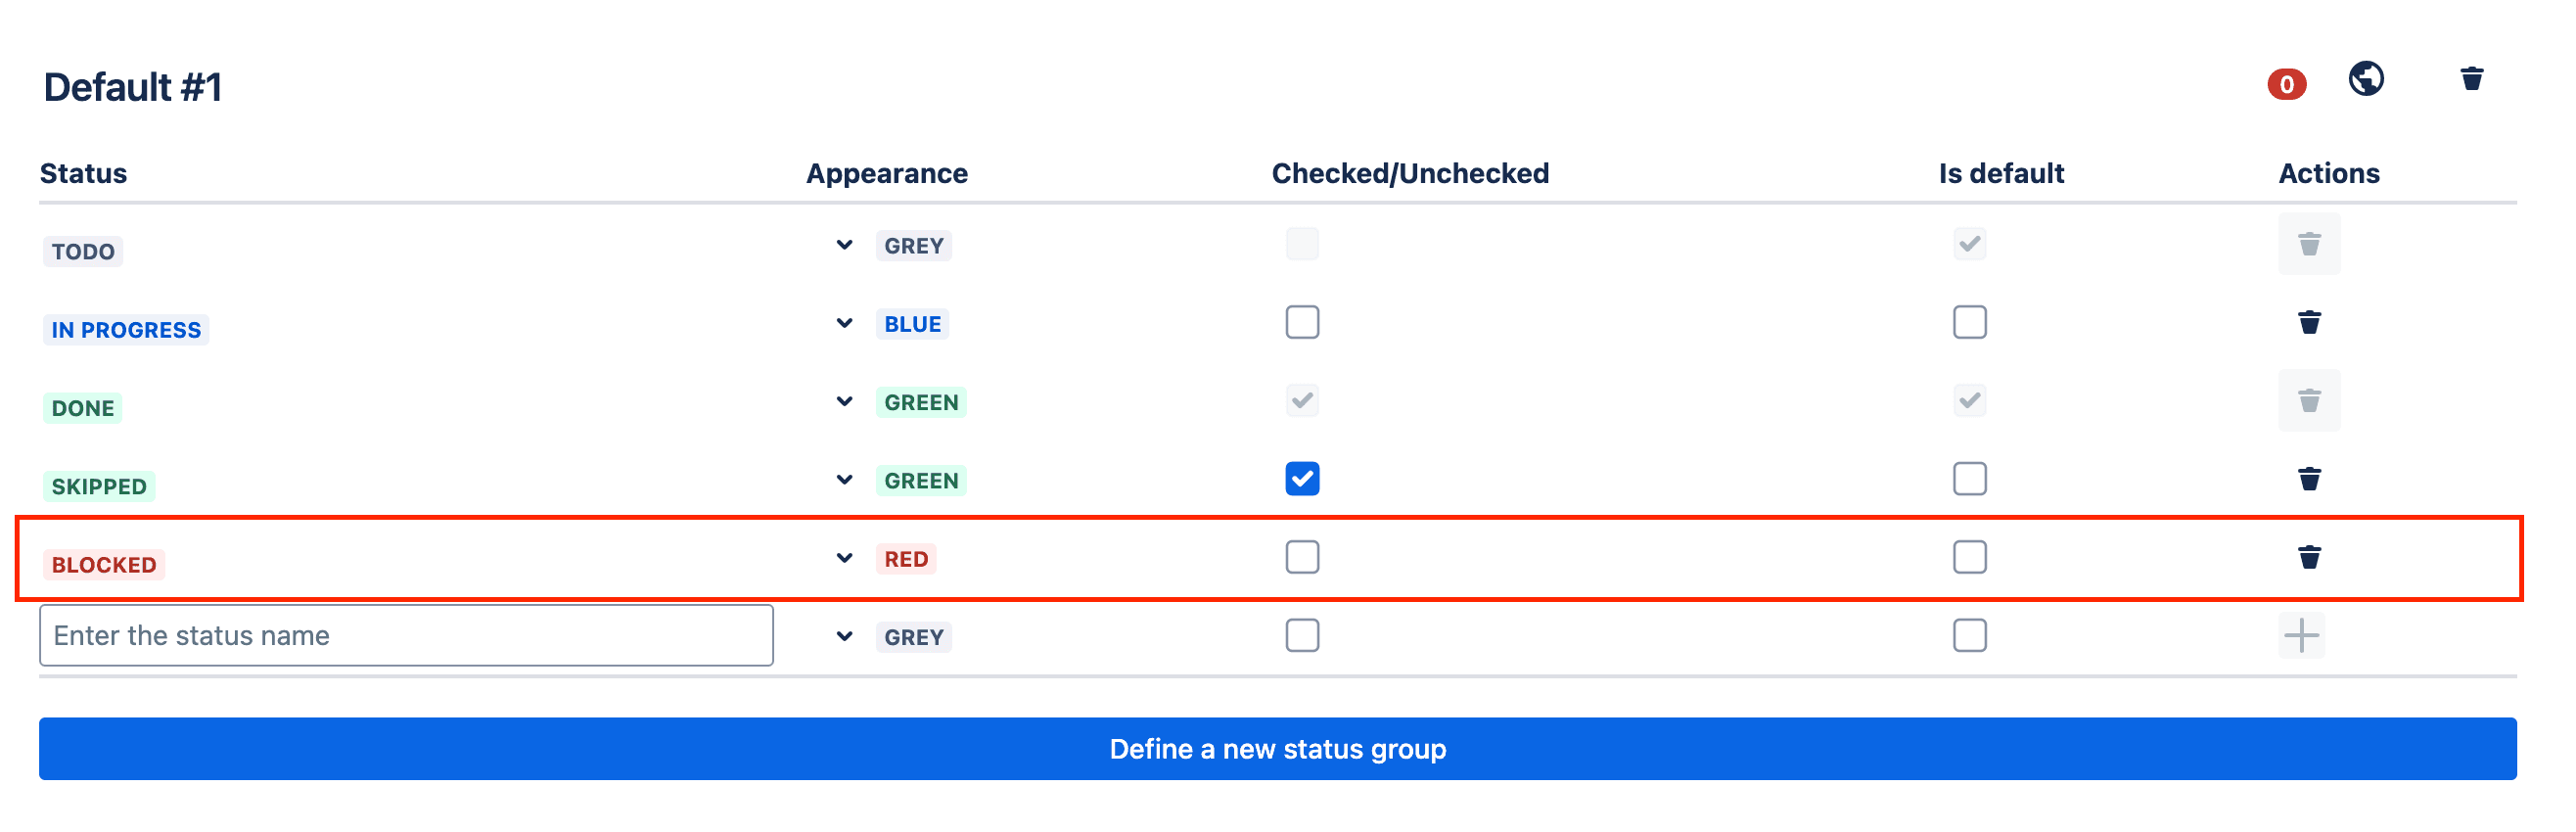The height and width of the screenshot is (832, 2576).
Task: Expand the color selector in the new status row
Action: 843,635
